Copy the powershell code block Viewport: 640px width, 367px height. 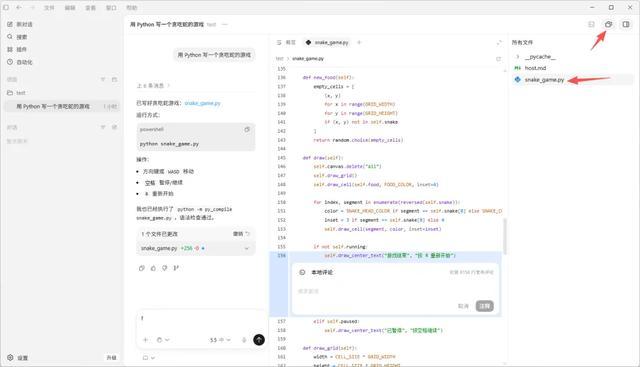click(247, 129)
